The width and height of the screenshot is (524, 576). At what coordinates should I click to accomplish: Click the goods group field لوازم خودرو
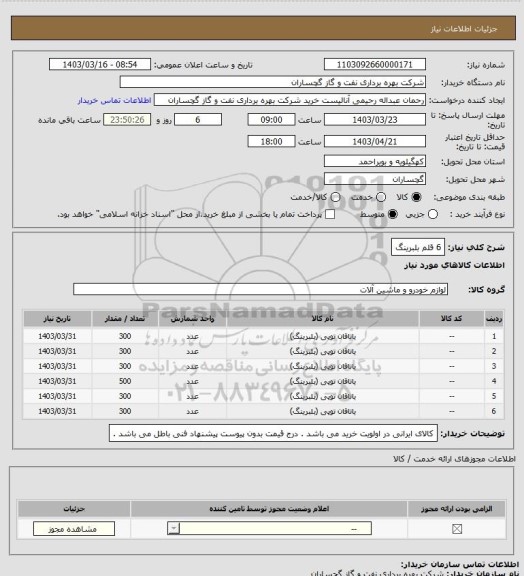click(260, 289)
